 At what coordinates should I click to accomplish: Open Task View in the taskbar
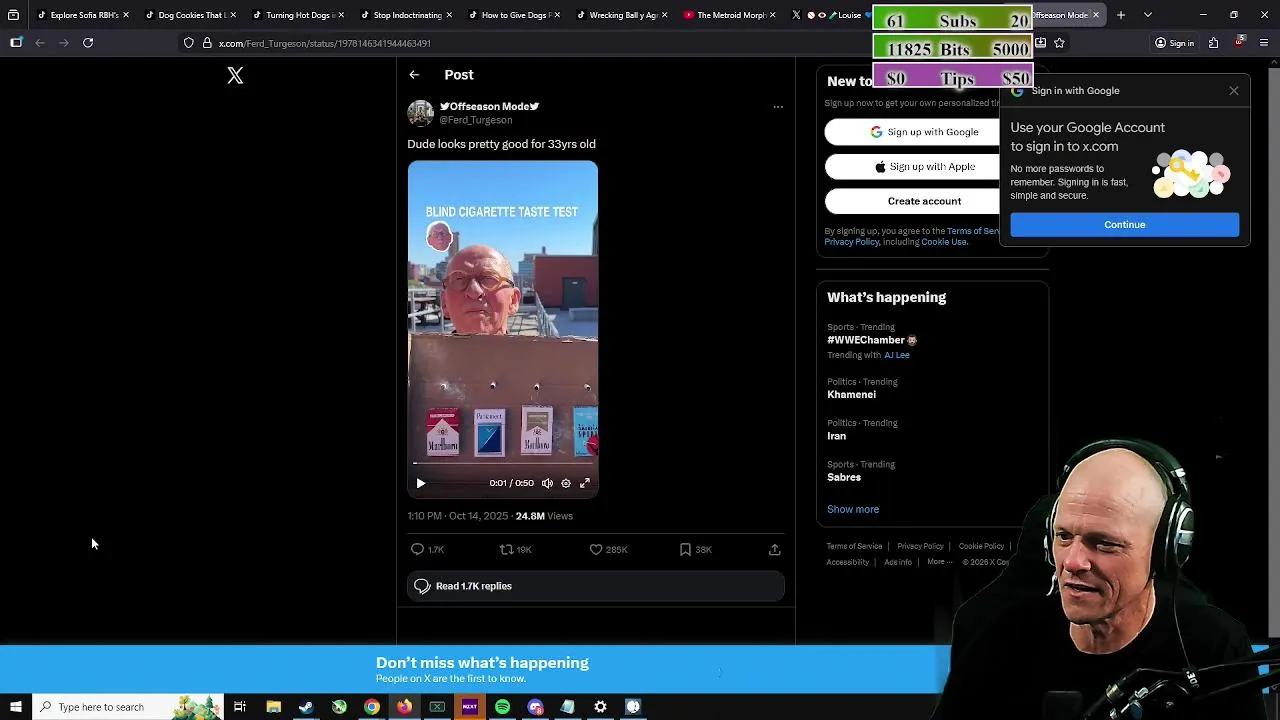coord(240,707)
